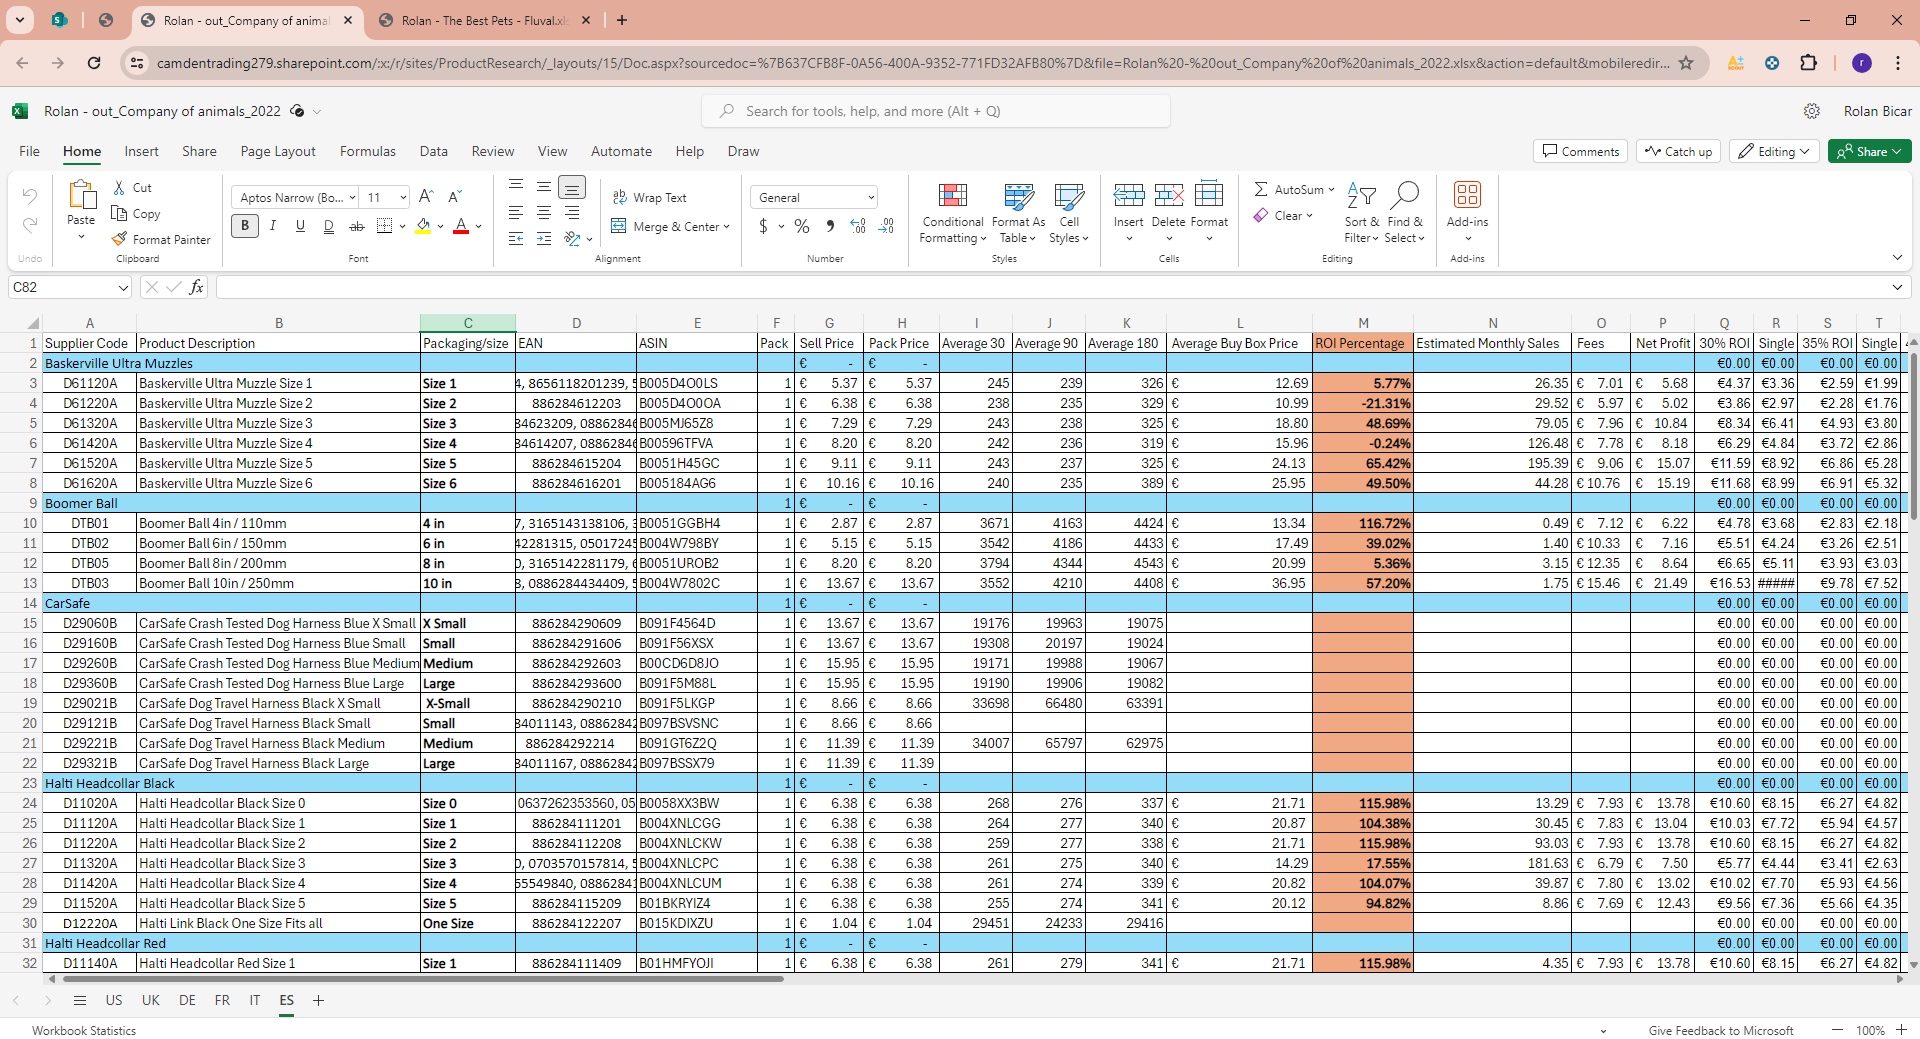Expand AutoSum dropdown arrow
This screenshot has height=1039, width=1920.
tap(1331, 189)
